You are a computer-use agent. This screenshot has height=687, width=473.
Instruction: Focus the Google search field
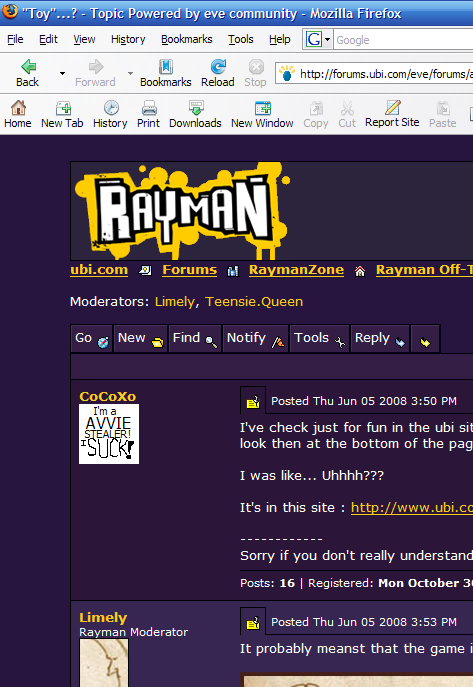(404, 40)
